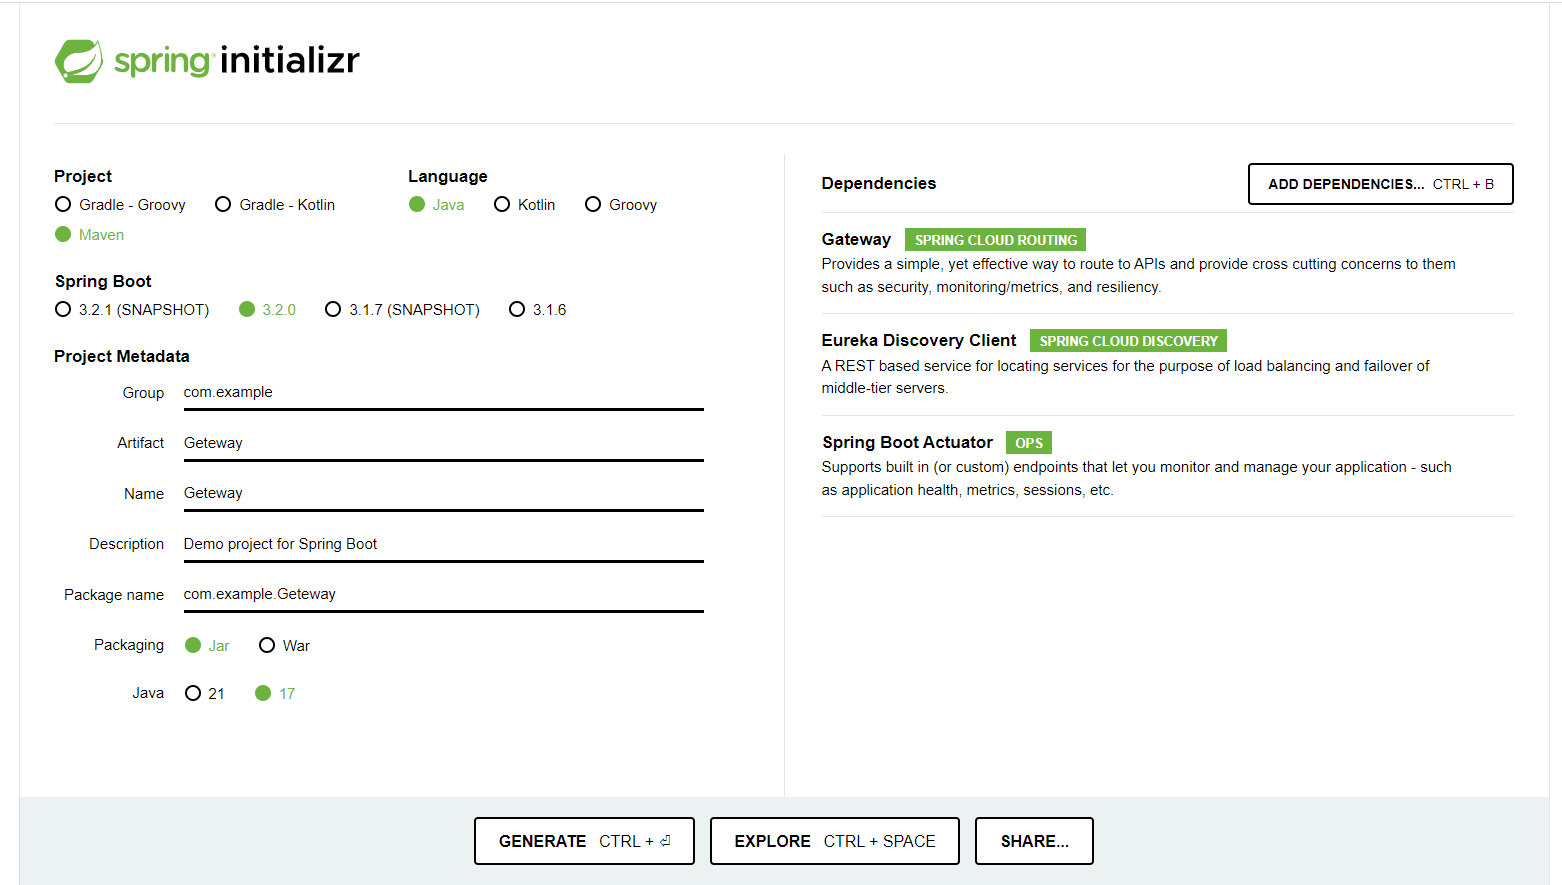
Task: Edit the Description field
Action: click(x=443, y=544)
